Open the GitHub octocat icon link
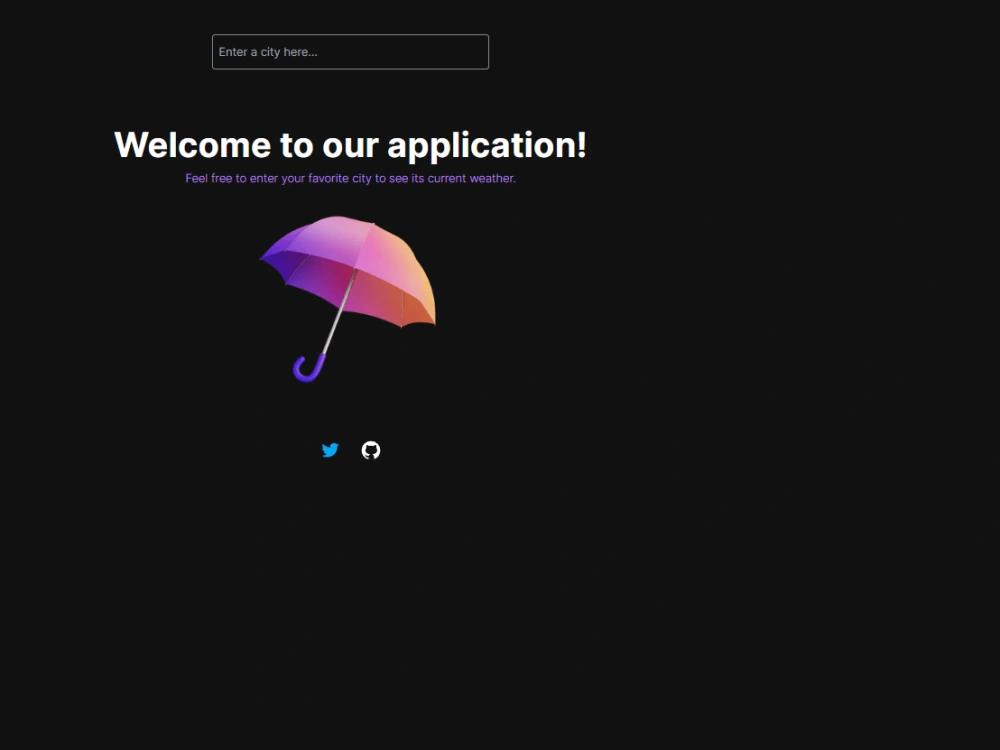The image size is (1000, 750). point(371,450)
